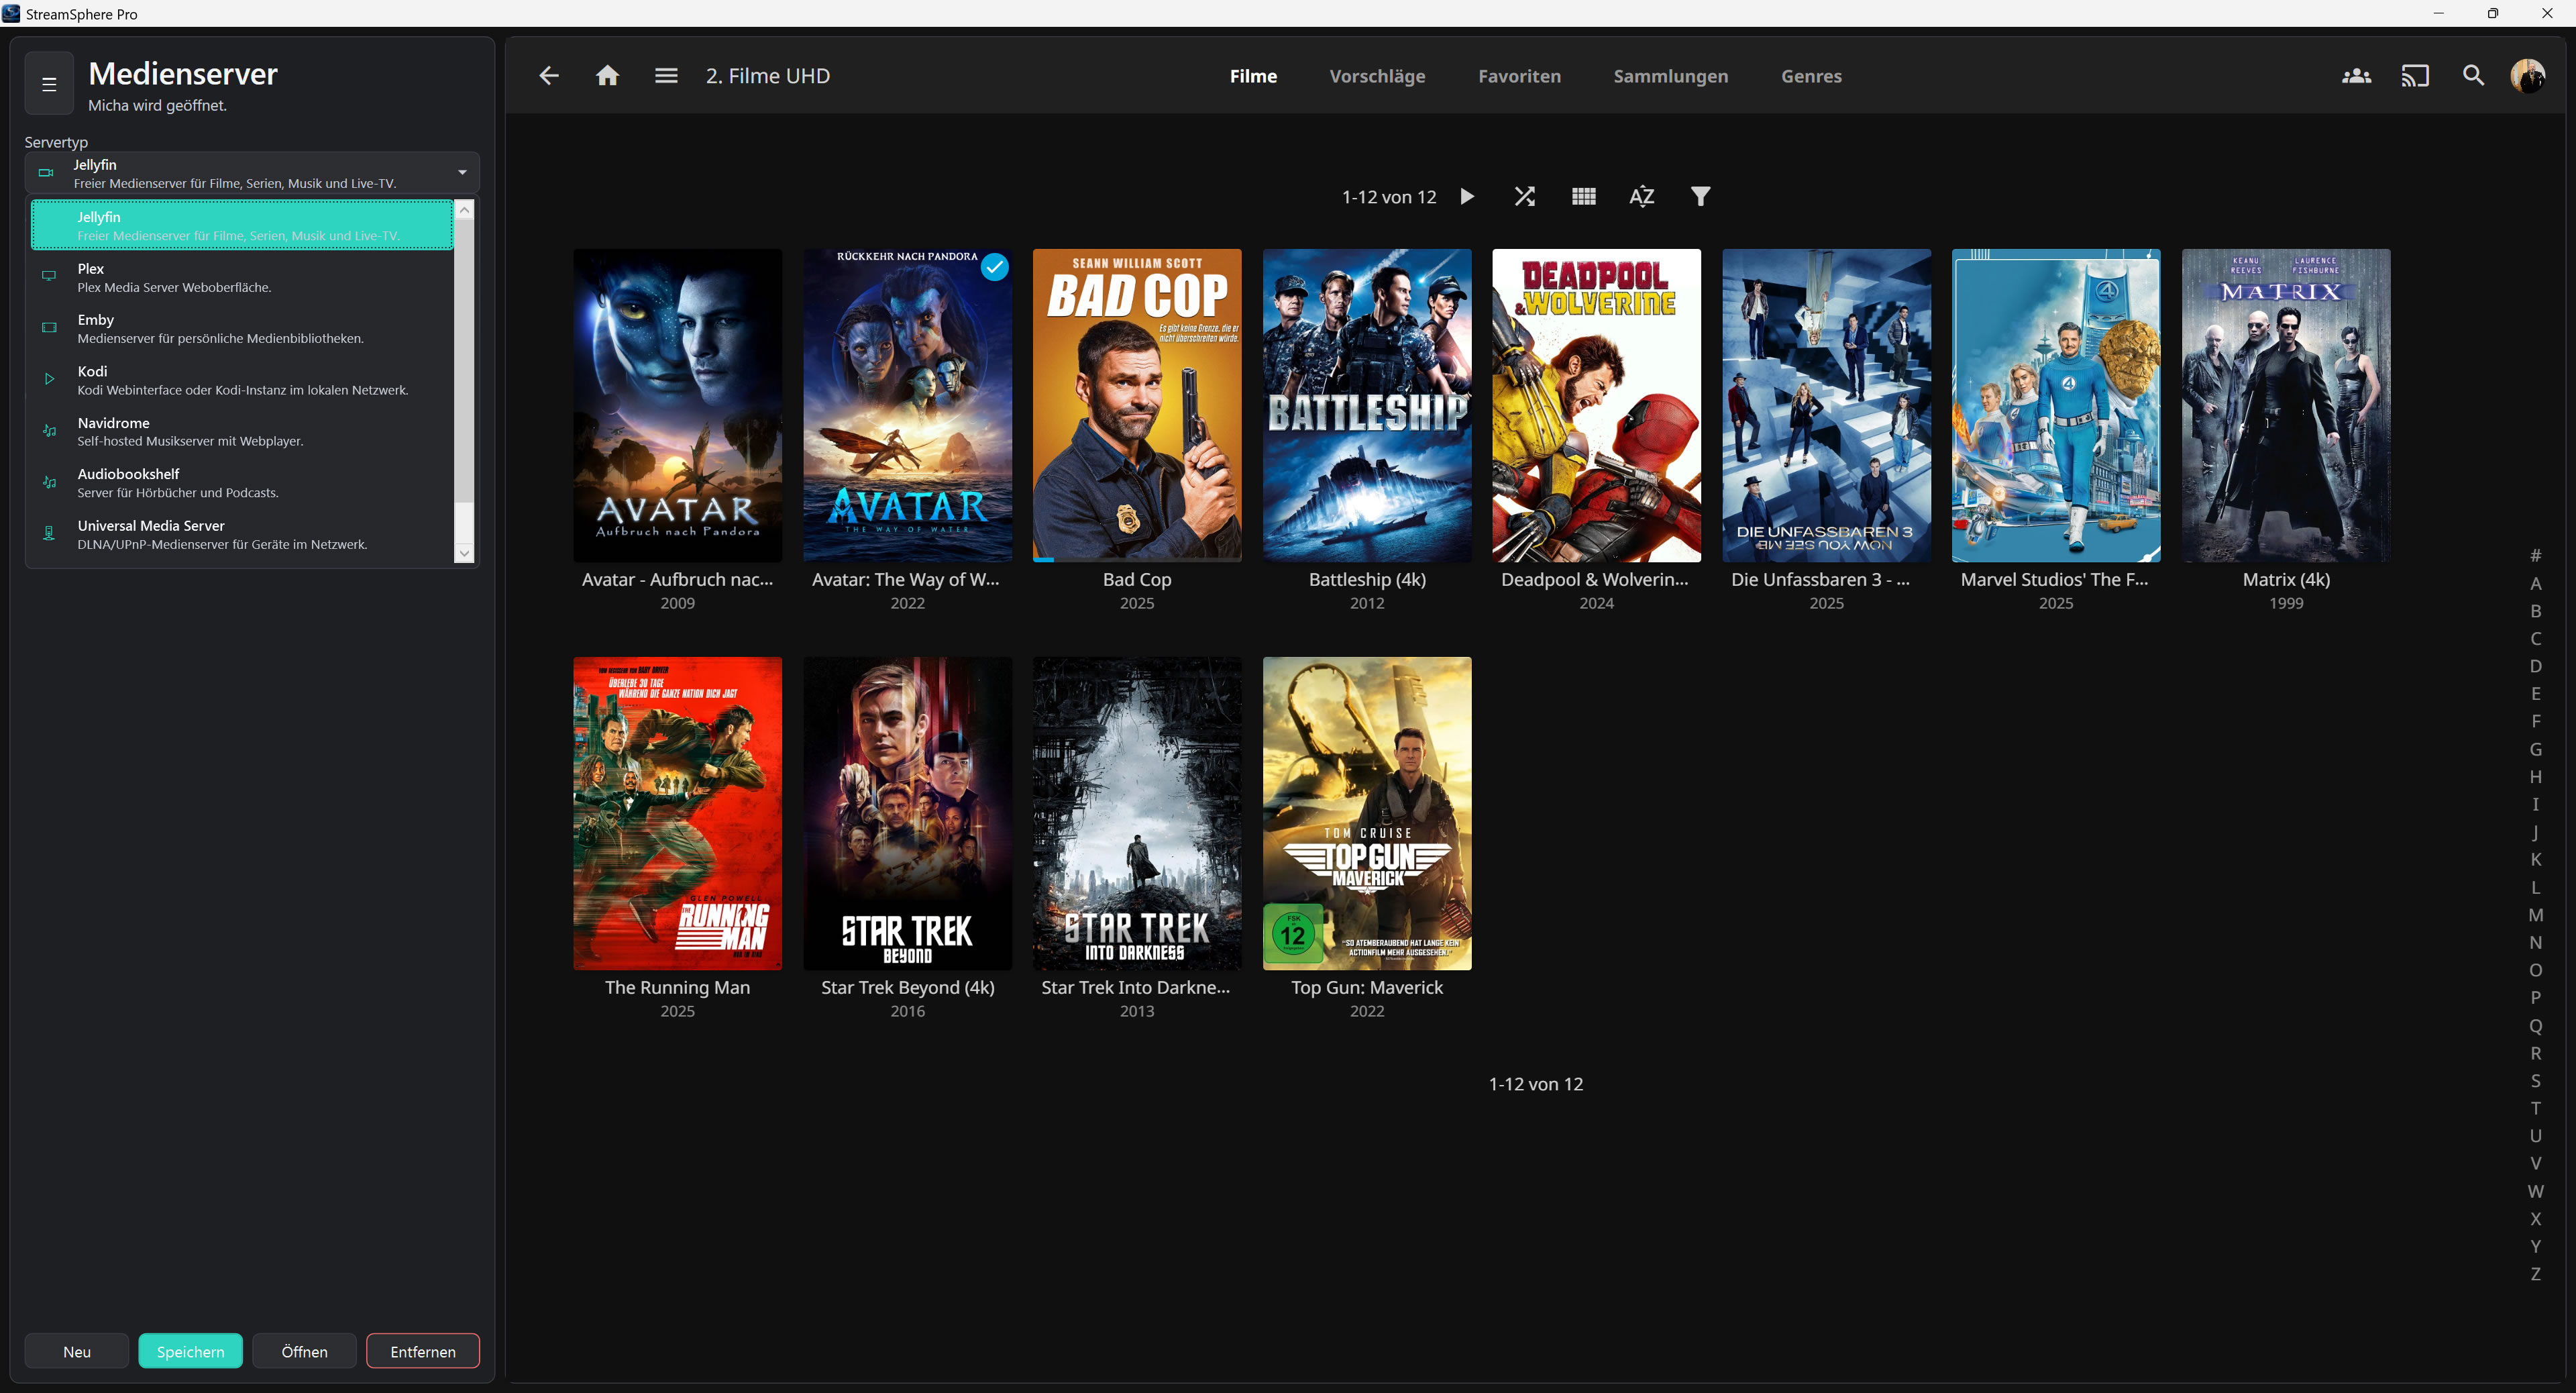Open the Star Trek Beyond (4k) poster
This screenshot has width=2576, height=1393.
(907, 813)
